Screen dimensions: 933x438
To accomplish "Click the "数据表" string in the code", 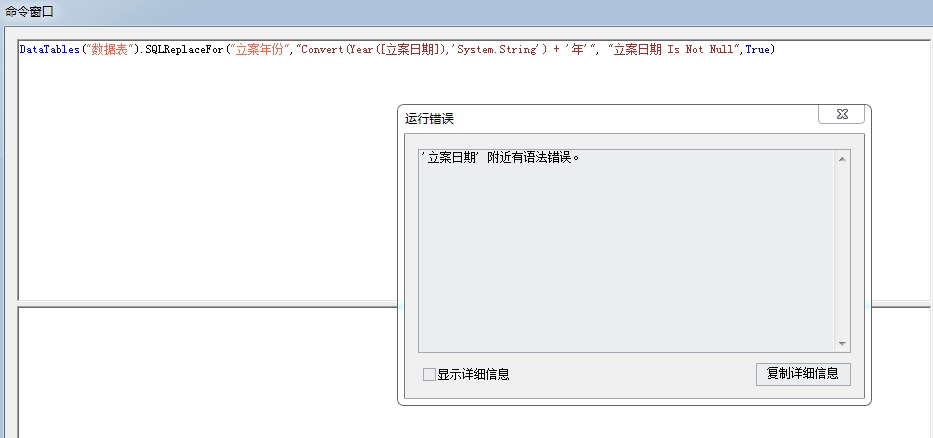I will (108, 49).
